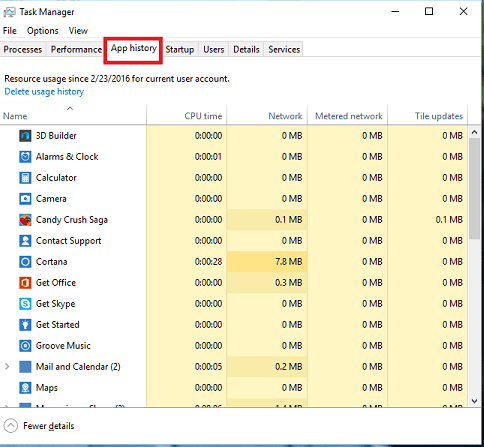Screen dimensions: 484x447
Task: Select the Camera row name
Action: click(51, 199)
